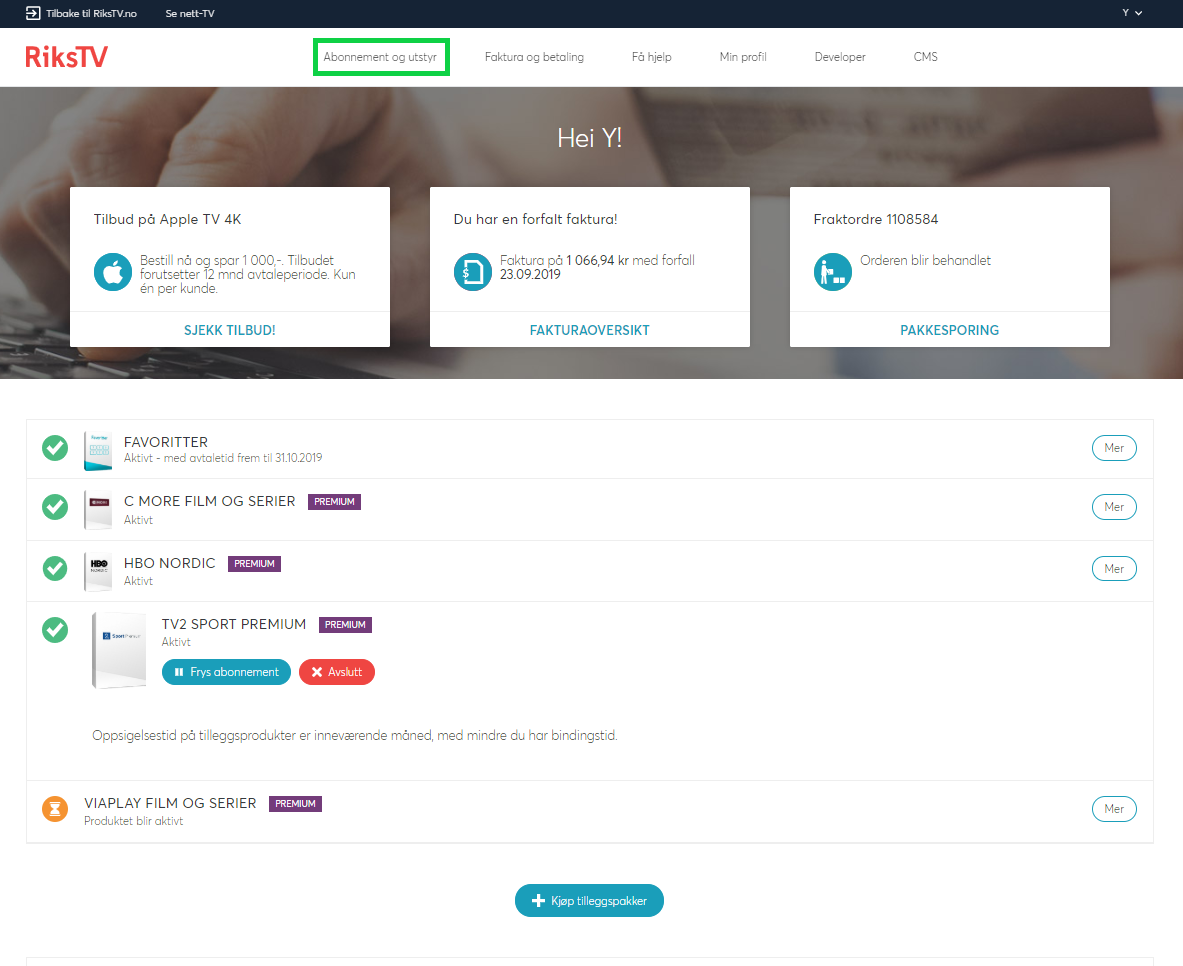
Task: Click Se nett-TV link
Action: (x=190, y=13)
